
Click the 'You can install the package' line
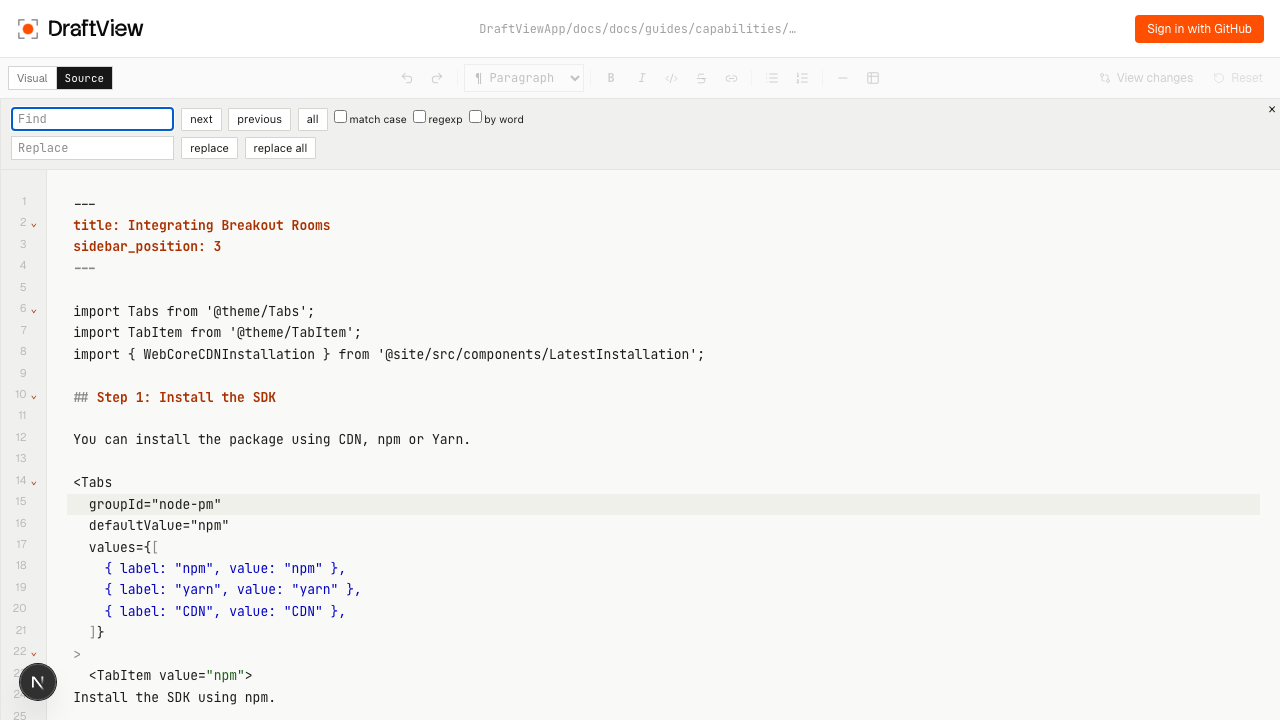(x=272, y=439)
